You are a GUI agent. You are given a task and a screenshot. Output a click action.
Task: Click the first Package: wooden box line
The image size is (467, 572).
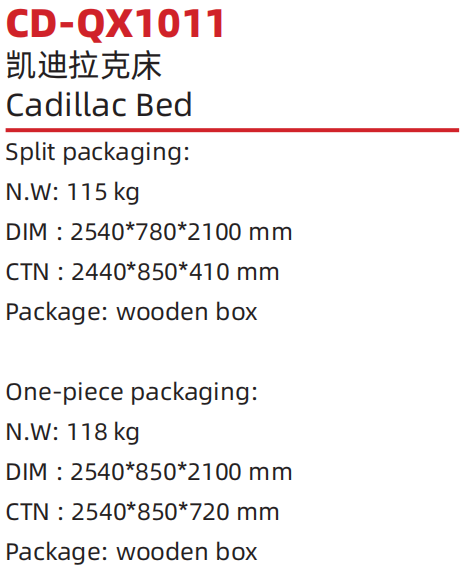[132, 313]
